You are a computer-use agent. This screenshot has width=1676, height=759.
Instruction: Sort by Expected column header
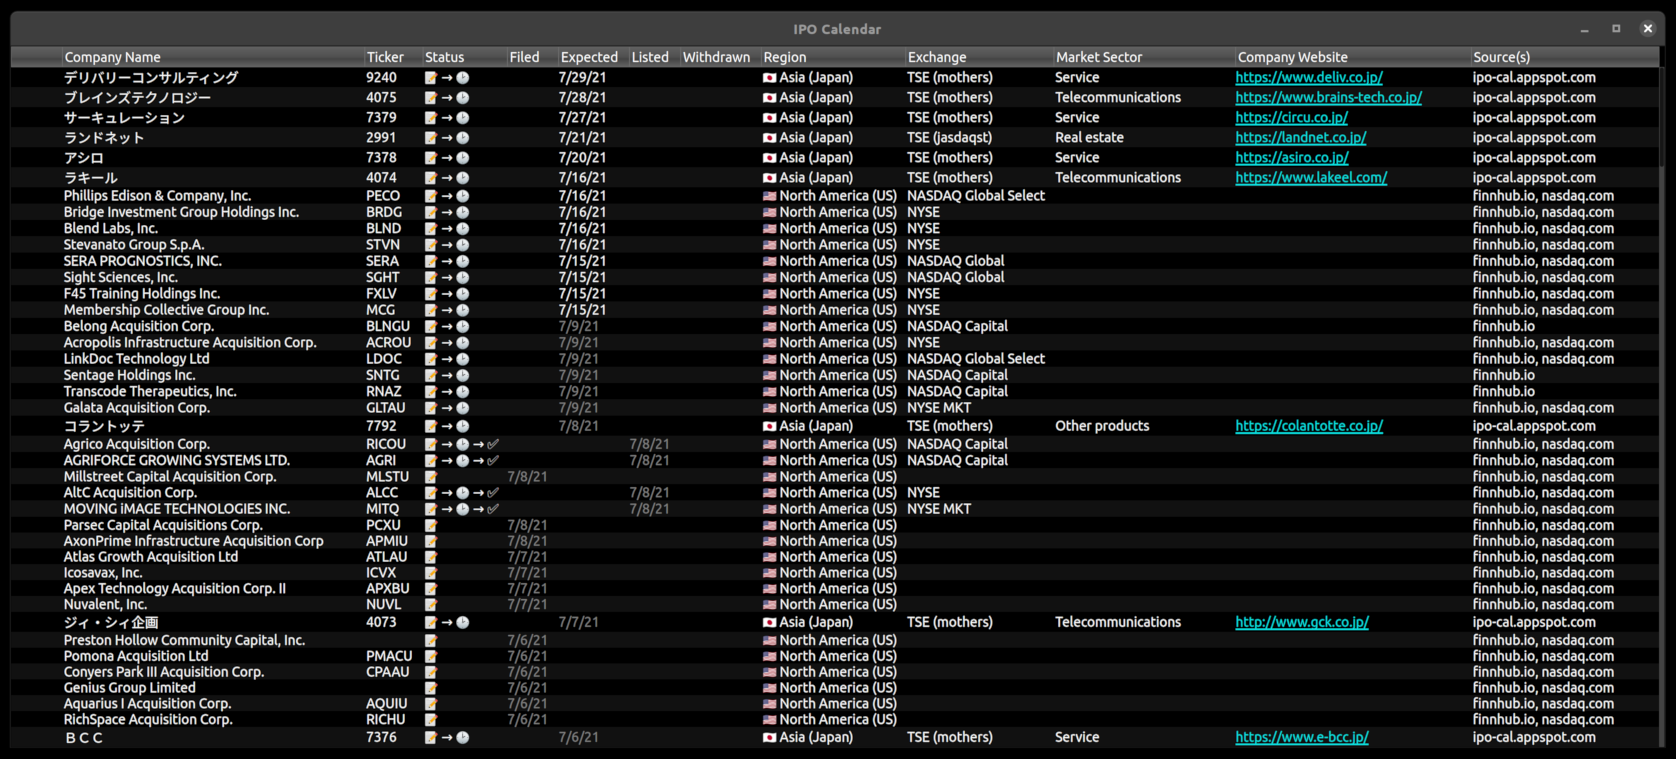pyautogui.click(x=589, y=57)
